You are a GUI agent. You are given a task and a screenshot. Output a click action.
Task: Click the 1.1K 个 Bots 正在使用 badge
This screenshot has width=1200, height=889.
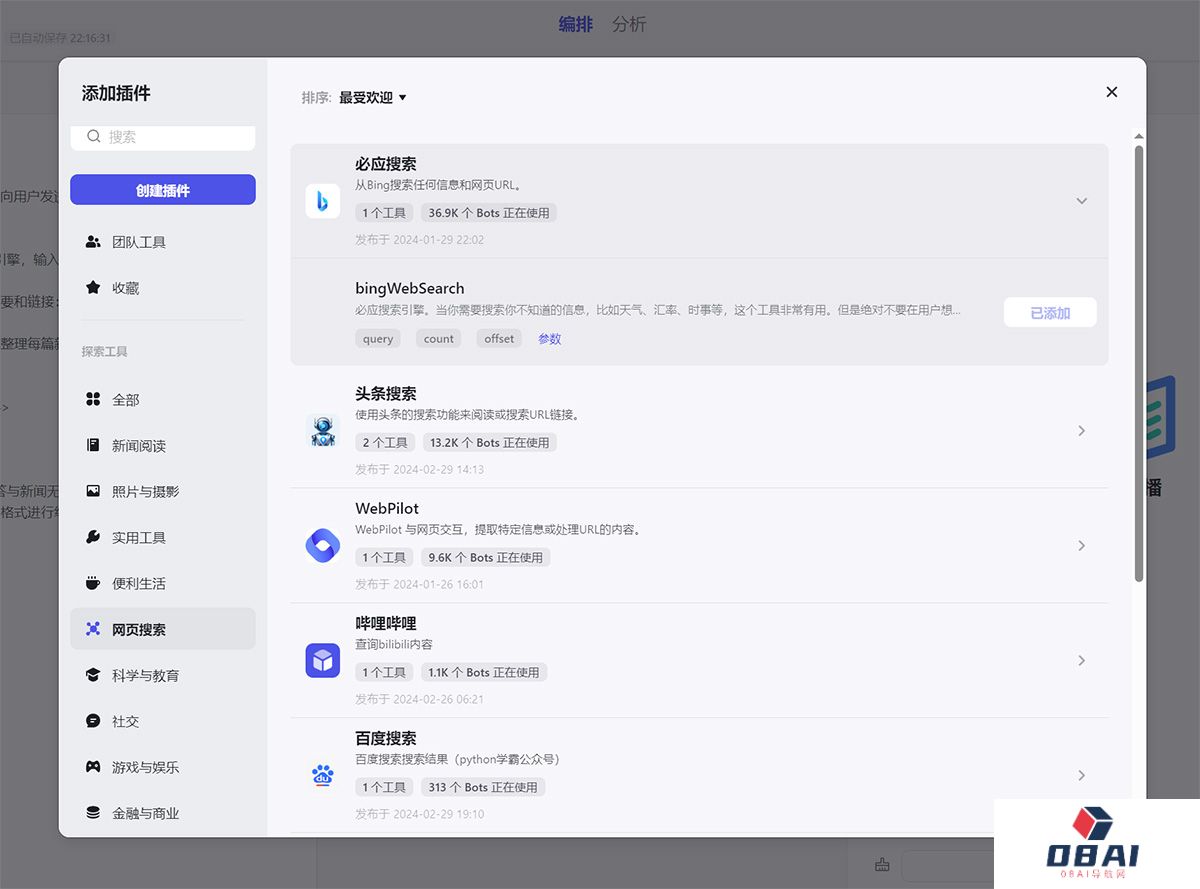[484, 673]
